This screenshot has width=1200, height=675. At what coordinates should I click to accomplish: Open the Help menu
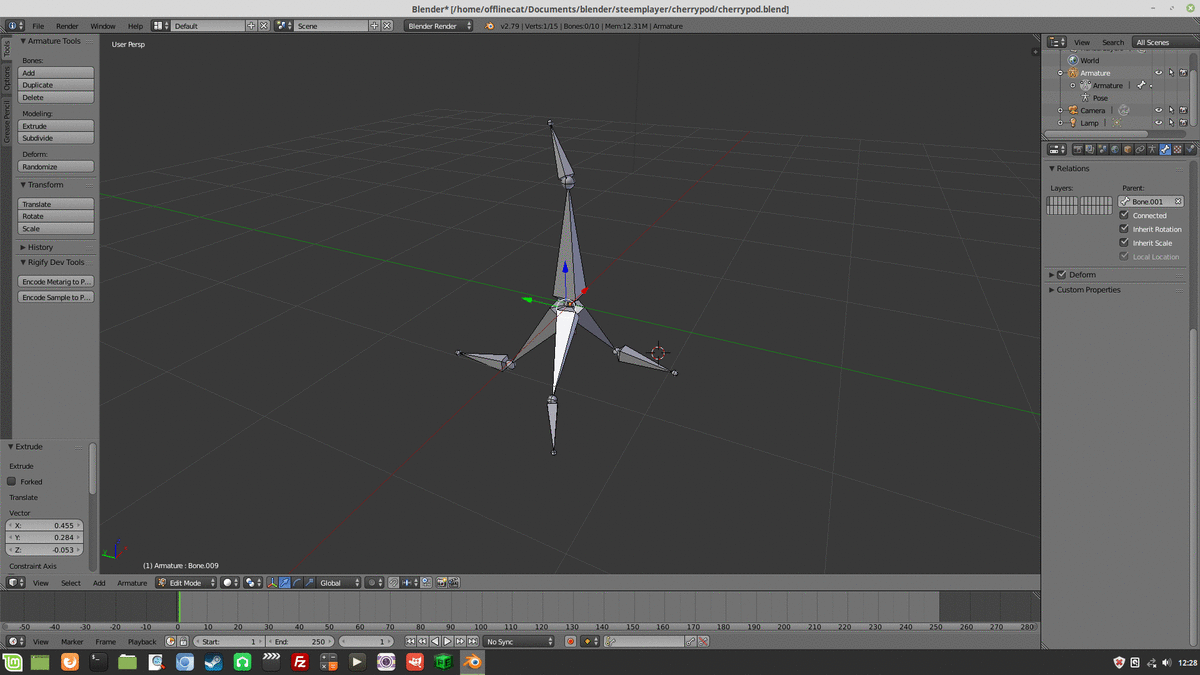click(135, 26)
